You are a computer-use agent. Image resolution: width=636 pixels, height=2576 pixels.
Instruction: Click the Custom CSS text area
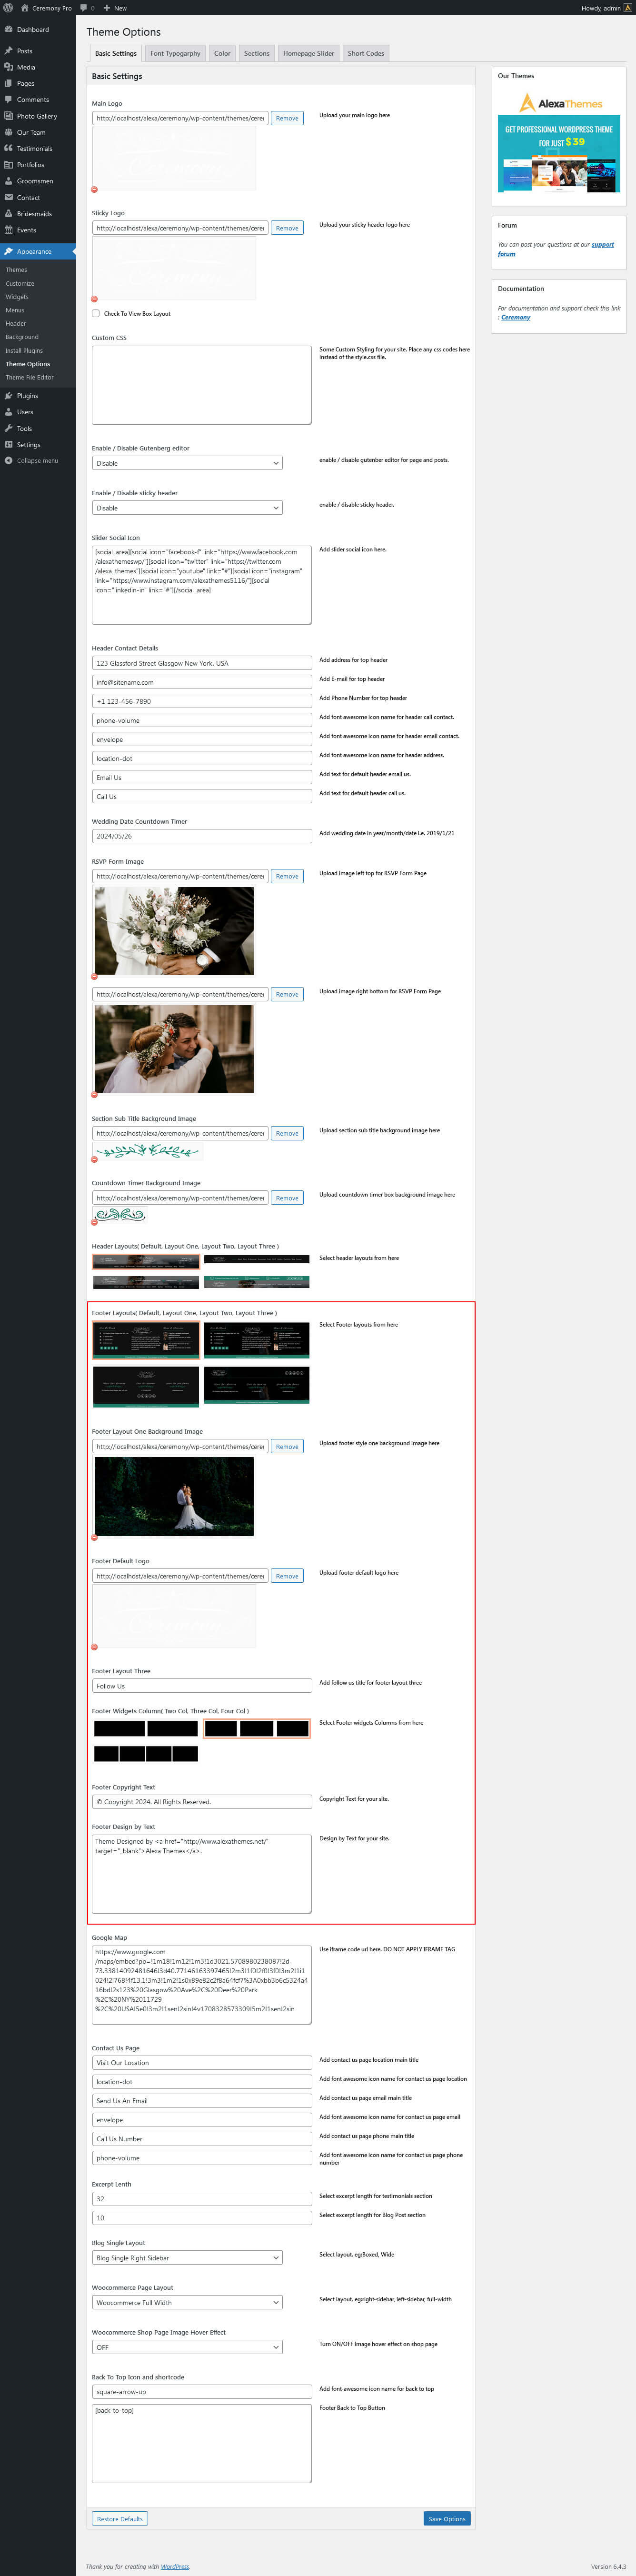coord(202,385)
